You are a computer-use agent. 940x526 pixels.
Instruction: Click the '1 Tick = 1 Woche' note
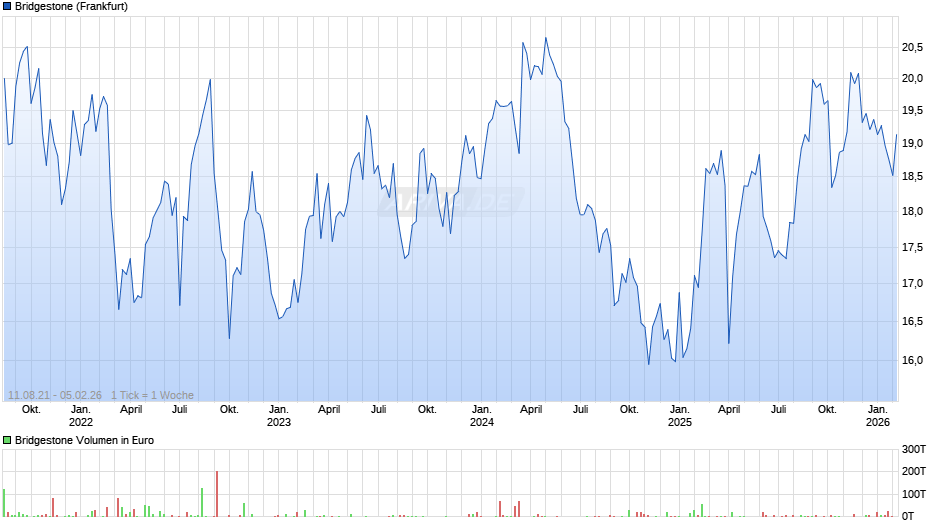click(152, 395)
